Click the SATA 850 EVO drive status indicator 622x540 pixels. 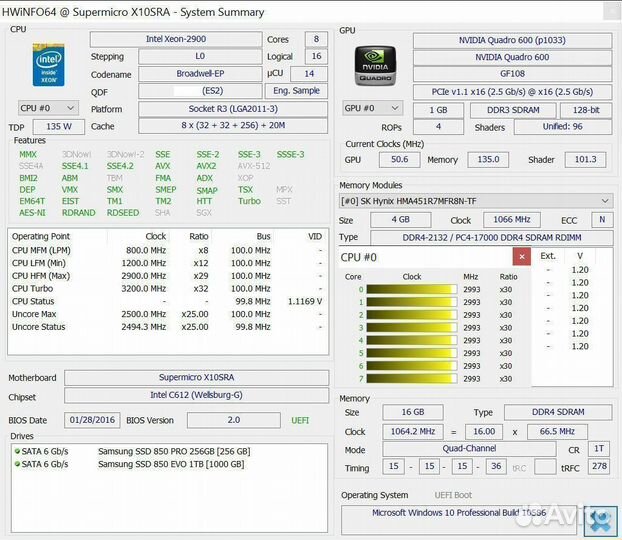17,463
